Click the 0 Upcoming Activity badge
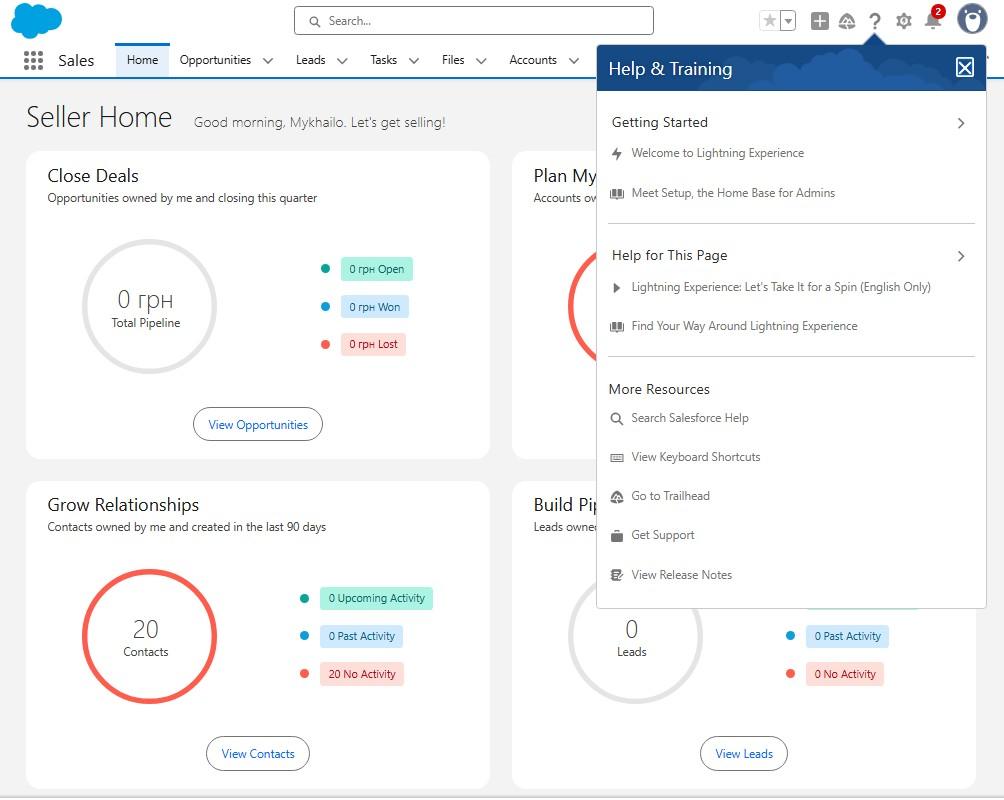 (376, 599)
